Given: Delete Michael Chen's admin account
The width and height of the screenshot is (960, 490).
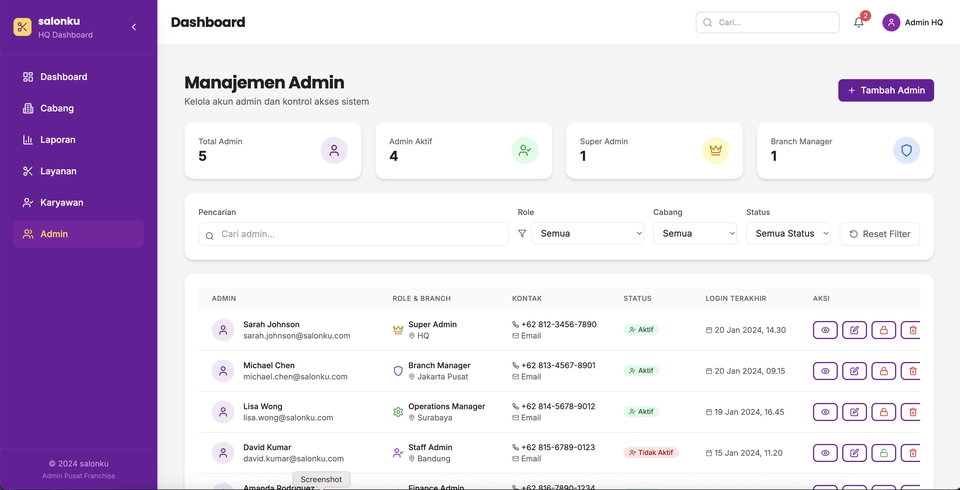Looking at the screenshot, I should (x=911, y=371).
